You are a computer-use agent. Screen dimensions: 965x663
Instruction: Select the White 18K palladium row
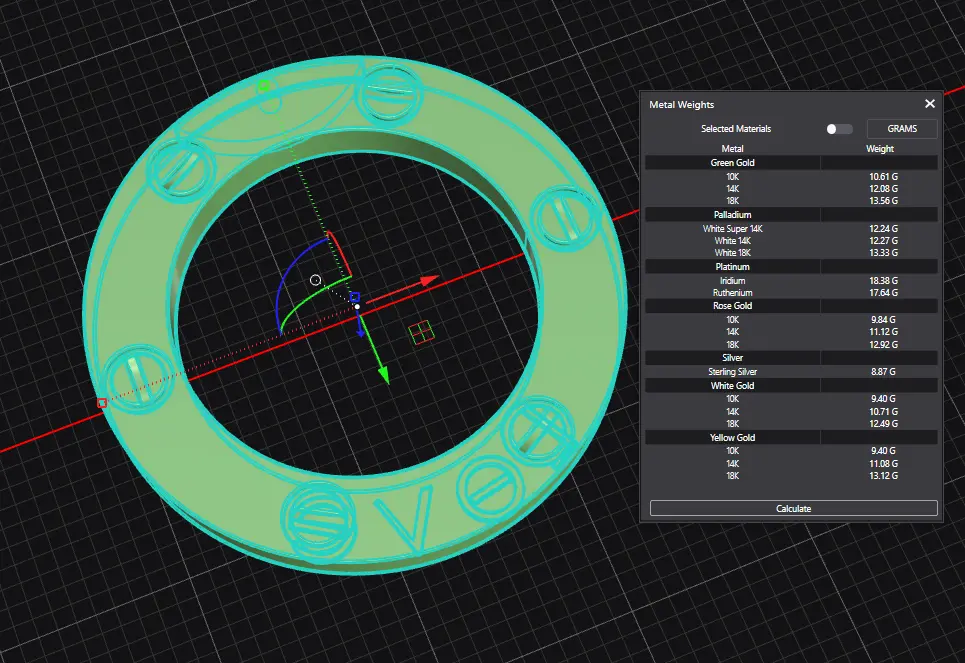(791, 252)
